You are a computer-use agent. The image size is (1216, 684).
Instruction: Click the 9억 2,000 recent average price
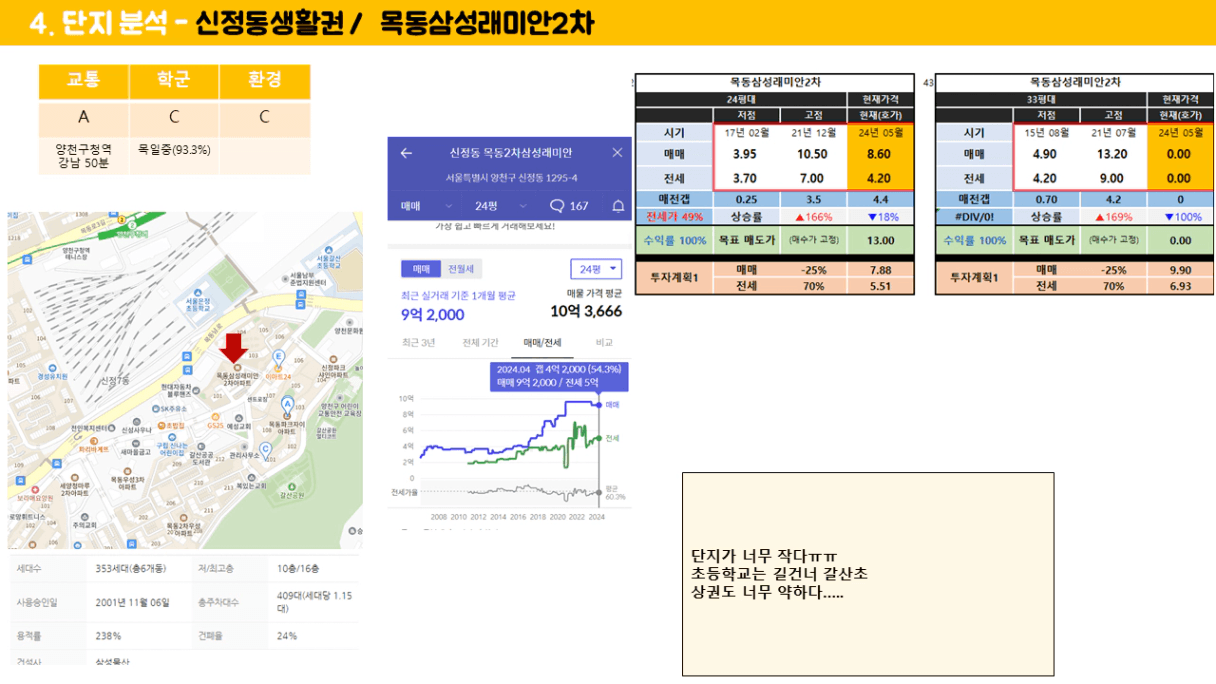(433, 314)
